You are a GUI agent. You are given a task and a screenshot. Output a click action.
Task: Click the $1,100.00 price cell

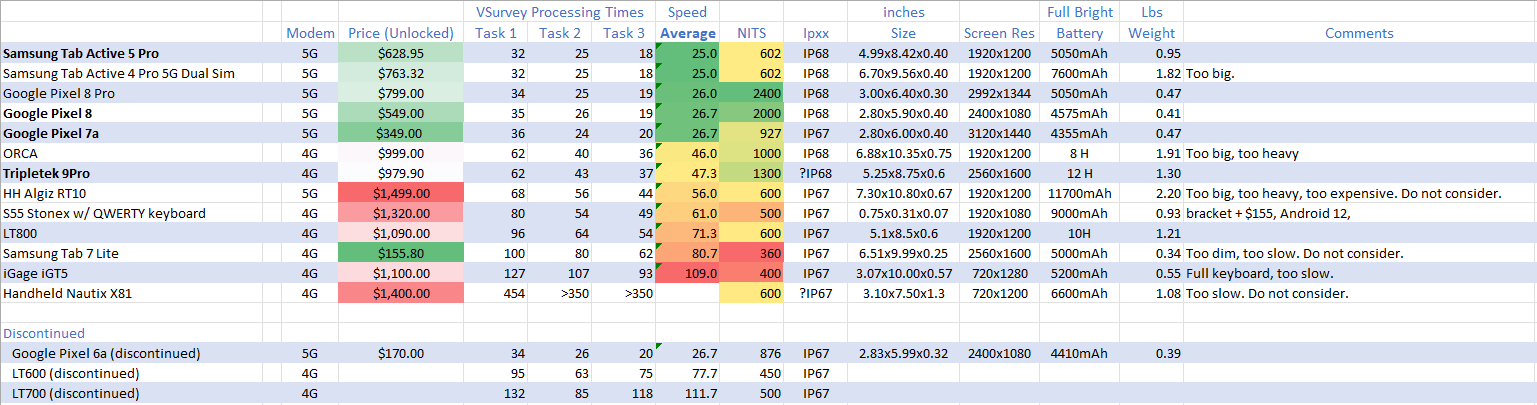401,273
